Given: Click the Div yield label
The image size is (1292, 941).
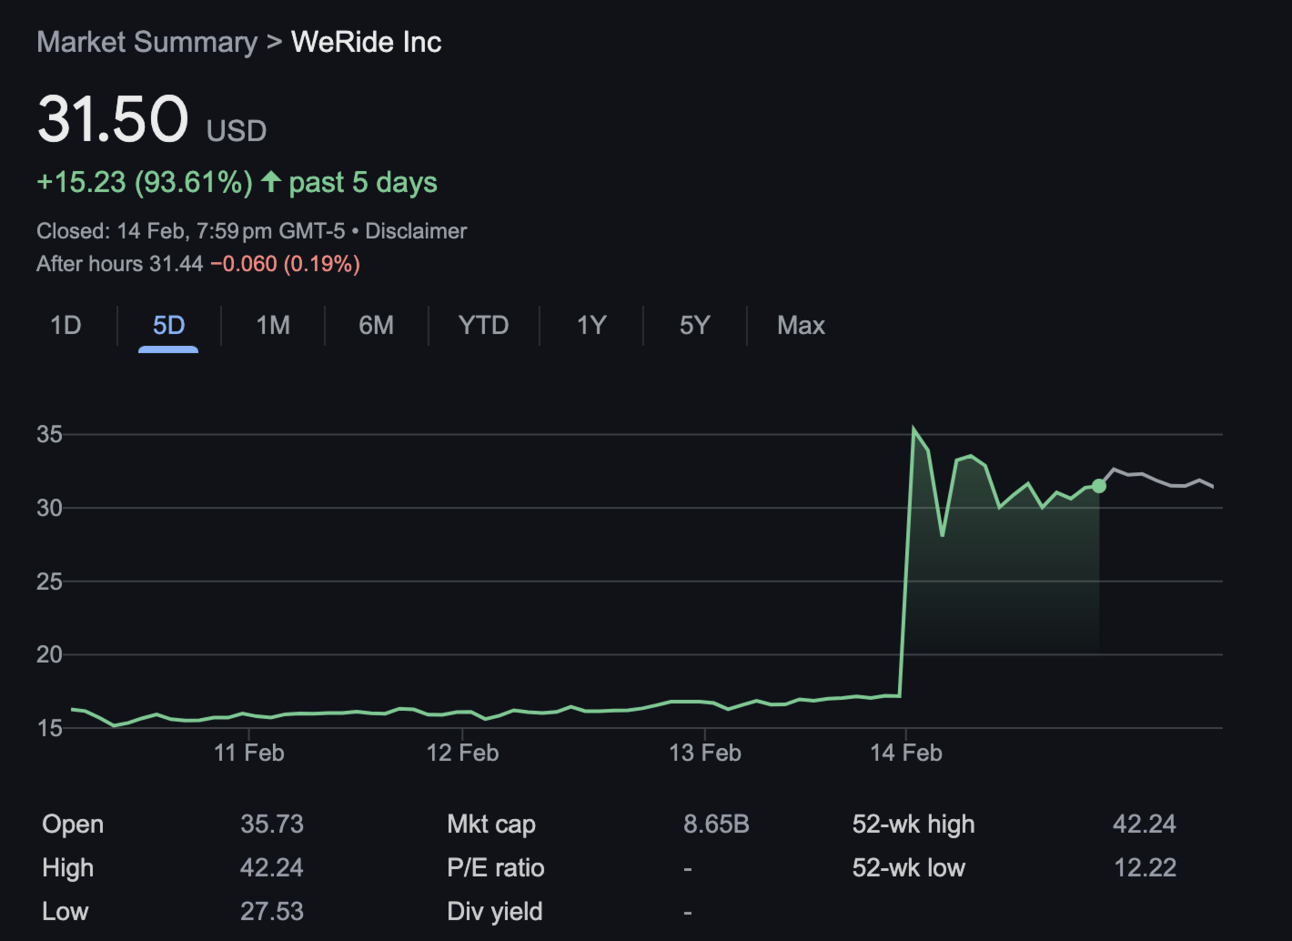Looking at the screenshot, I should click(x=494, y=912).
